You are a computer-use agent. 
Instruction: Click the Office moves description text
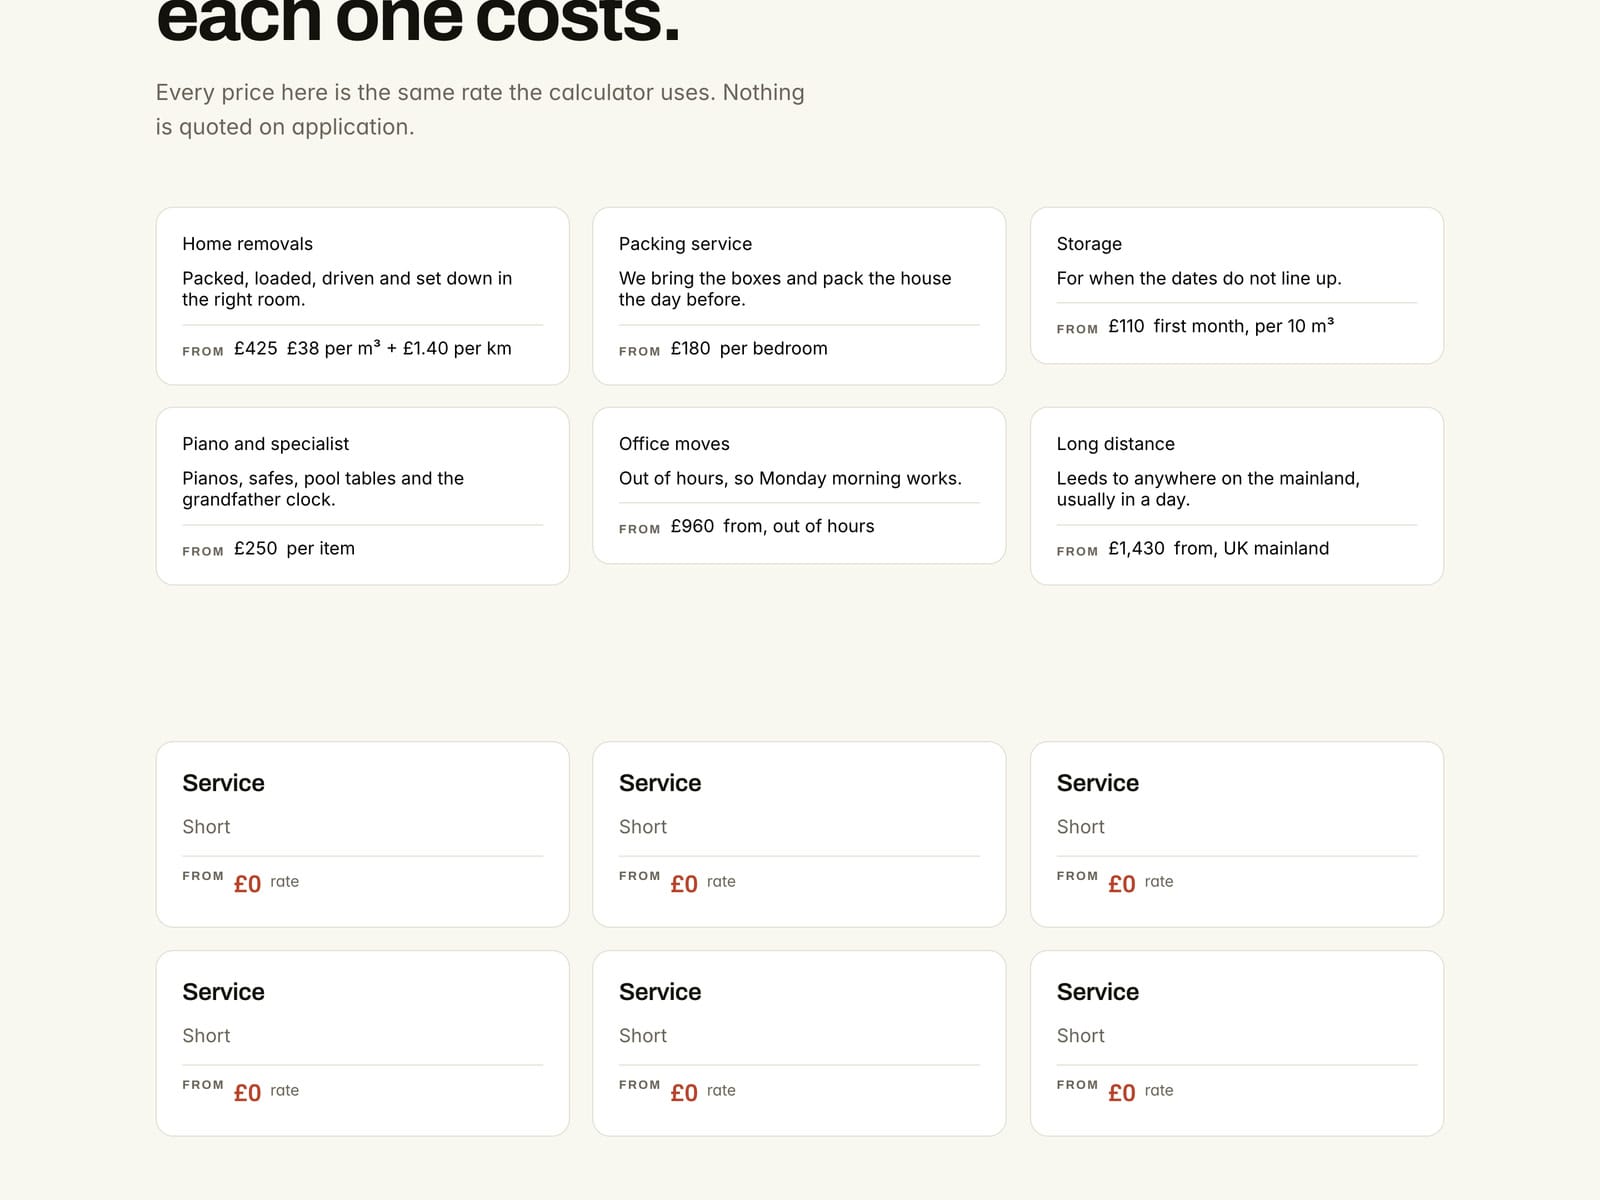coord(790,478)
